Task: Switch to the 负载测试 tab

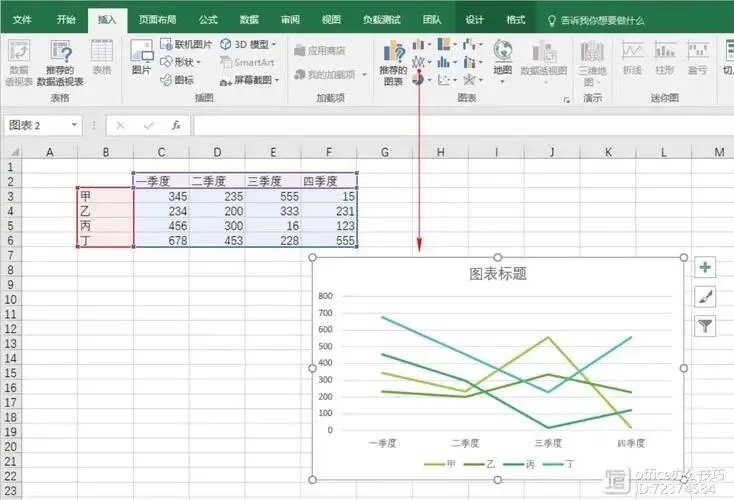Action: pos(382,20)
